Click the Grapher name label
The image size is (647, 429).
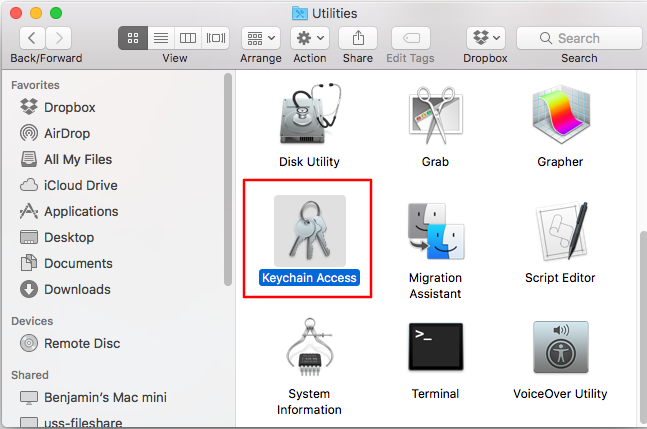560,162
